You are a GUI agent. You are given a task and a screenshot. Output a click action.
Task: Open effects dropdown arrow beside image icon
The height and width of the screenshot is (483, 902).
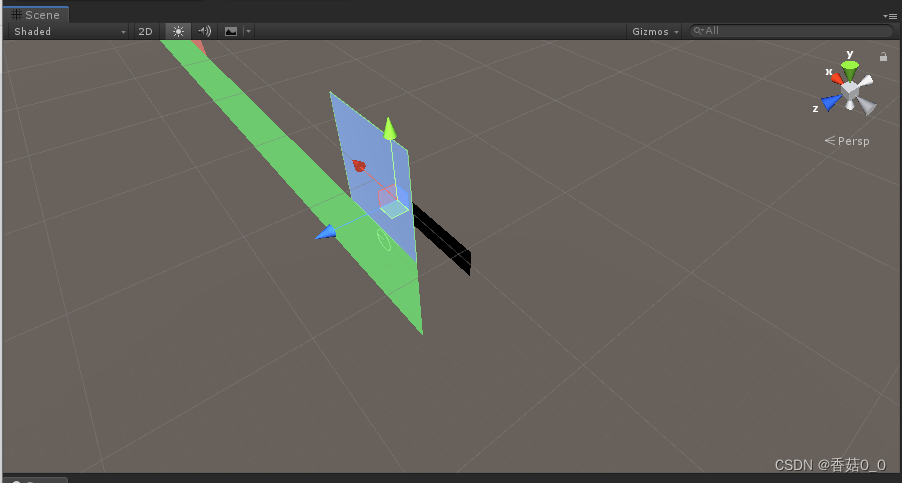(248, 31)
